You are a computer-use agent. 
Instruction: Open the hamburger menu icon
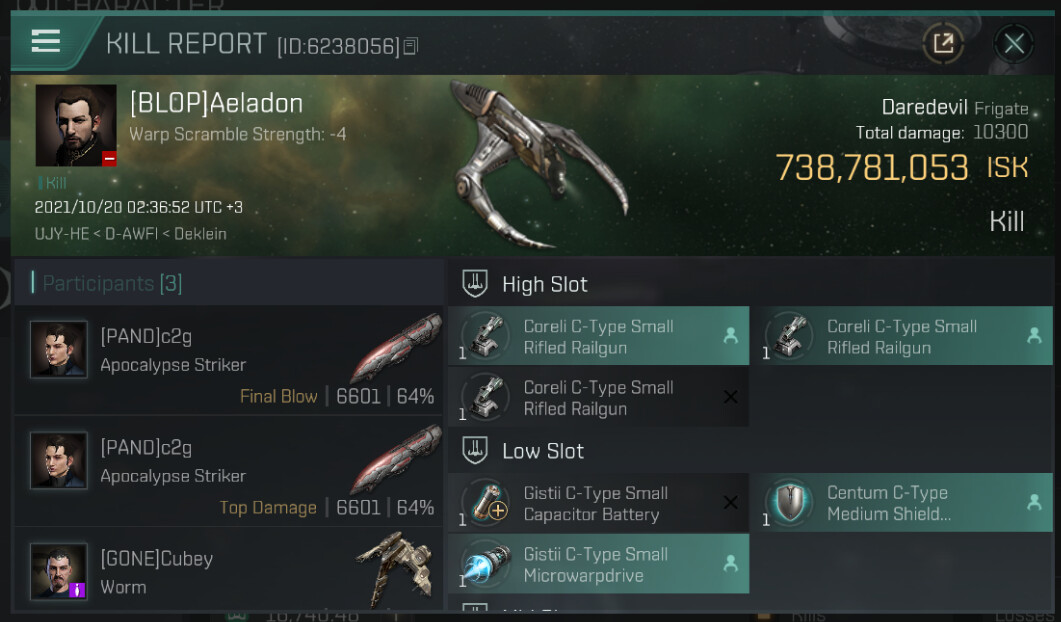tap(46, 41)
